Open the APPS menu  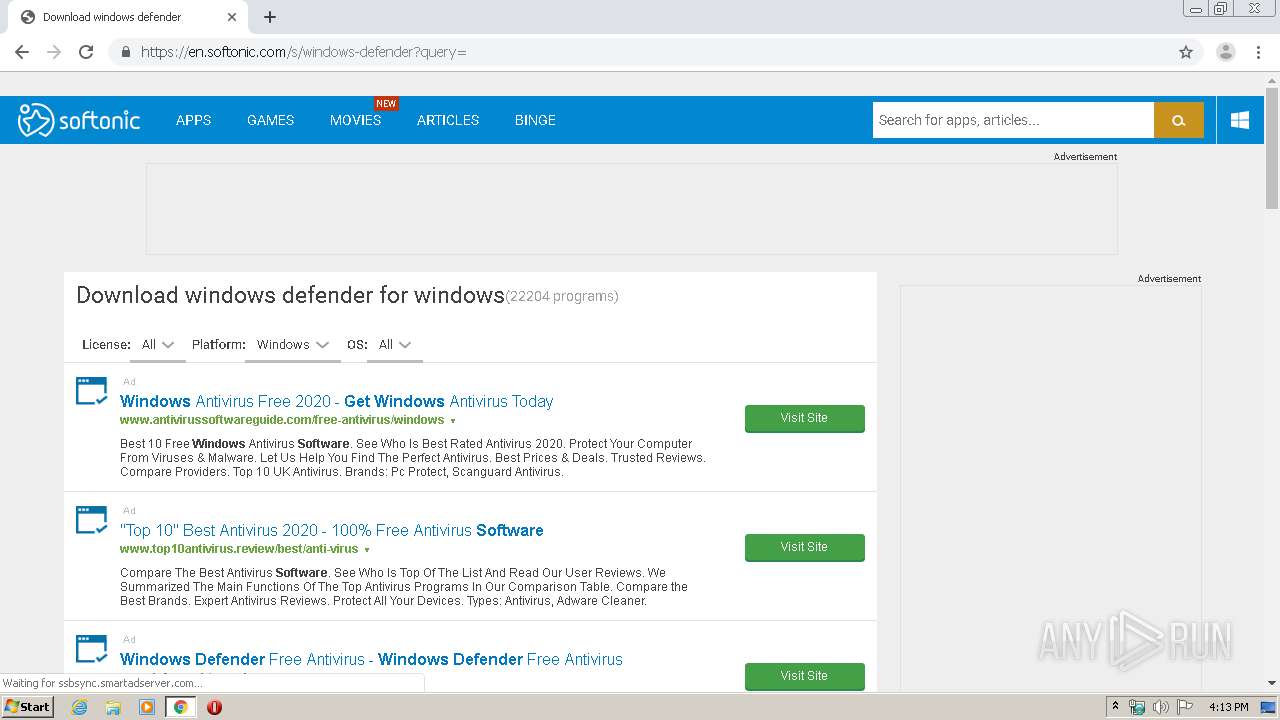click(x=193, y=120)
